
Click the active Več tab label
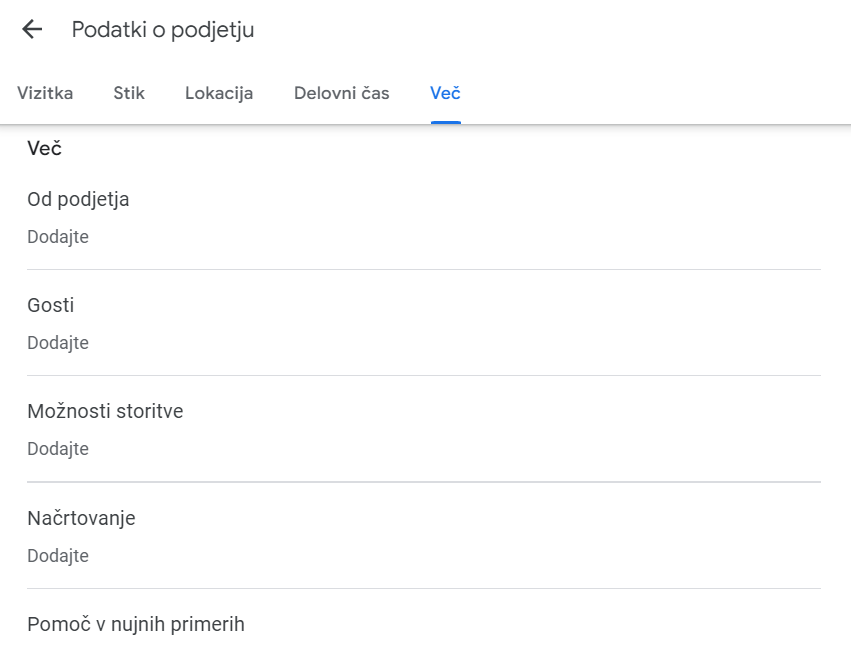[445, 94]
